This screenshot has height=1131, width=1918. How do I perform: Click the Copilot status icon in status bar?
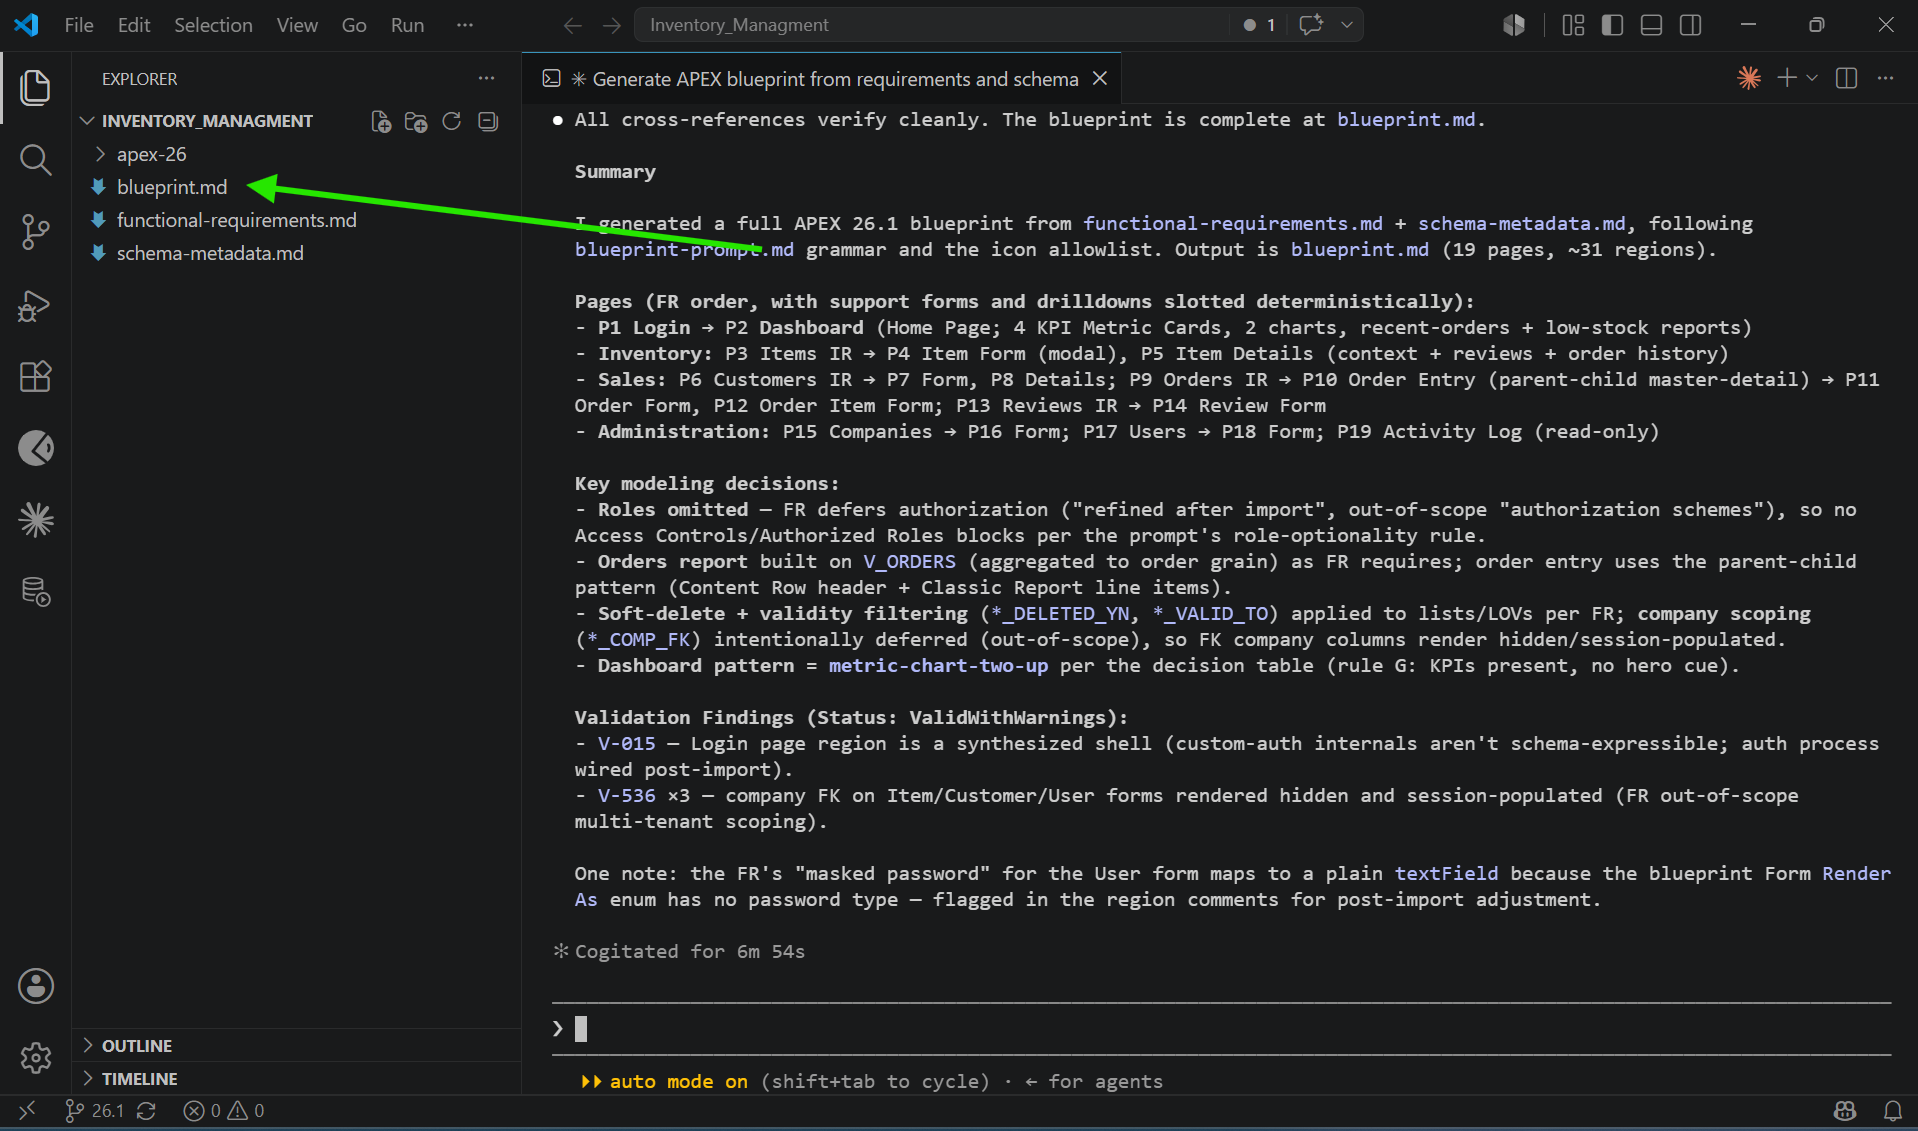click(1845, 1111)
